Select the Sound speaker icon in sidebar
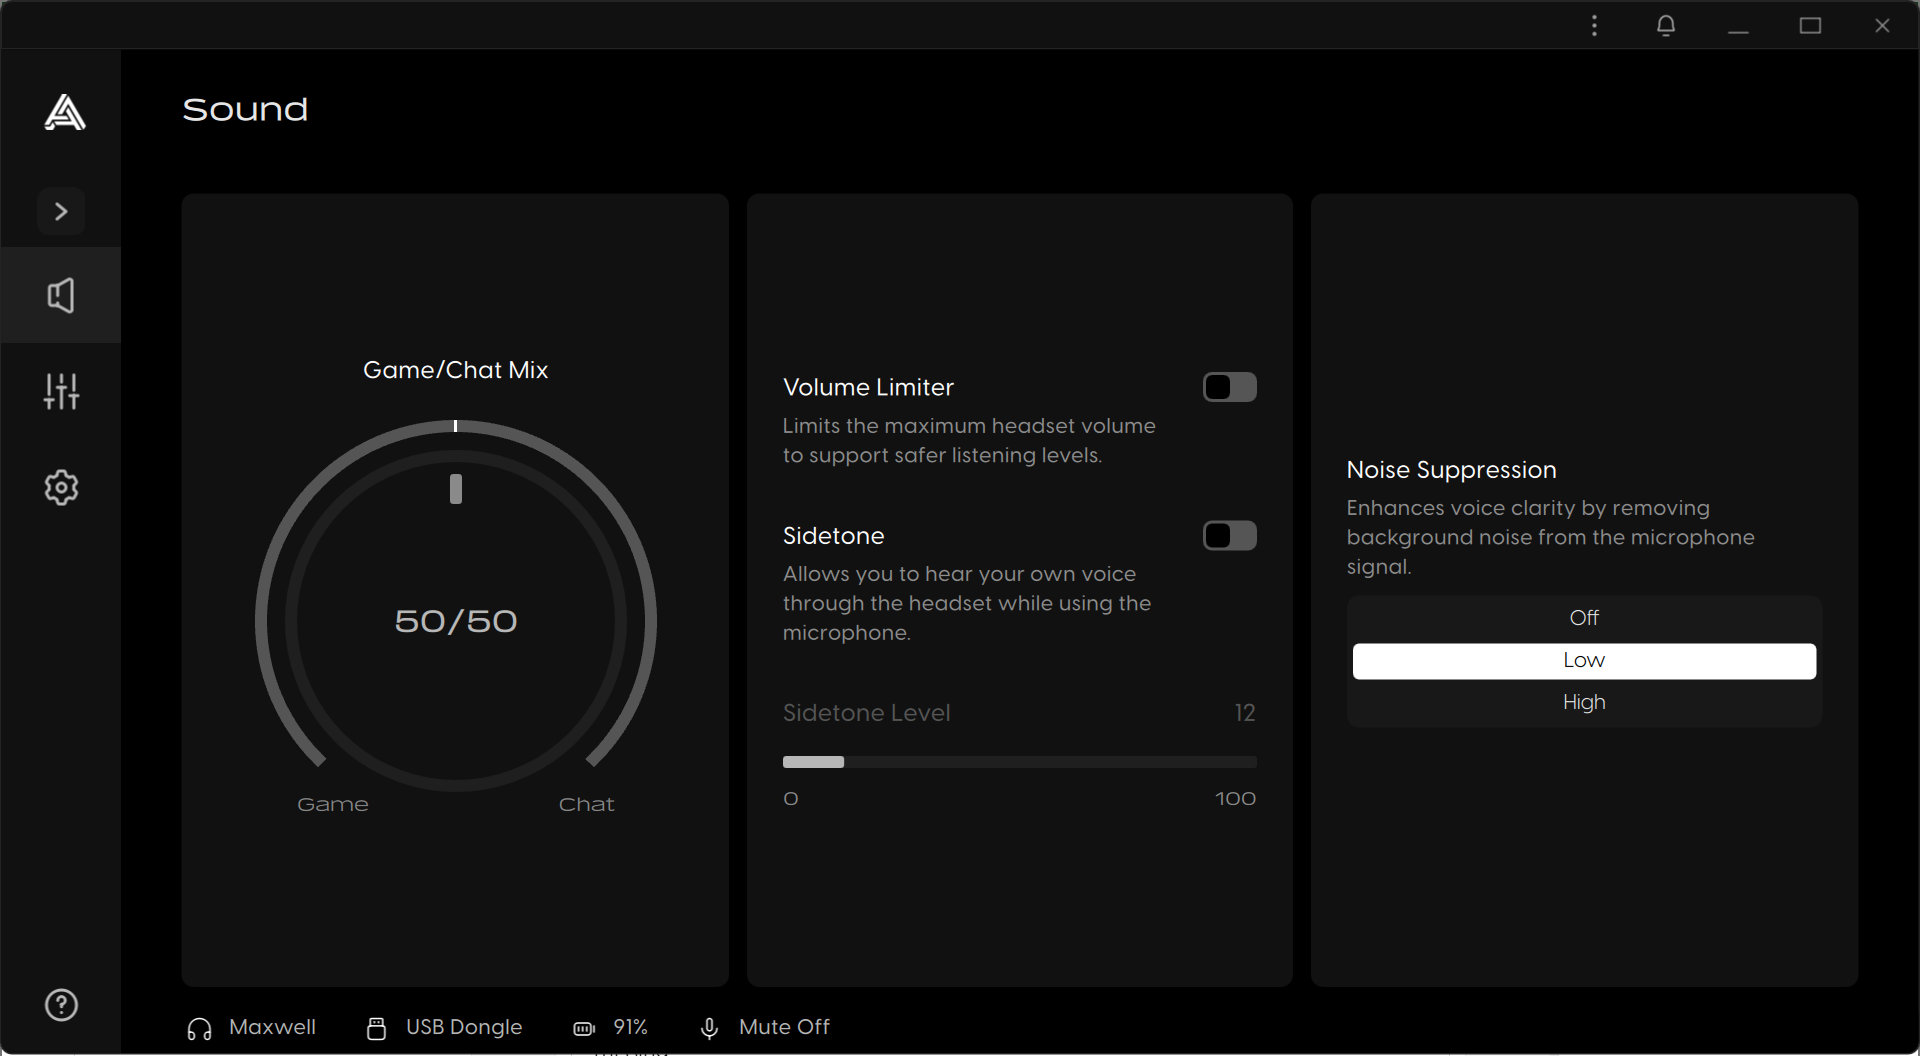Image resolution: width=1920 pixels, height=1056 pixels. pyautogui.click(x=61, y=294)
